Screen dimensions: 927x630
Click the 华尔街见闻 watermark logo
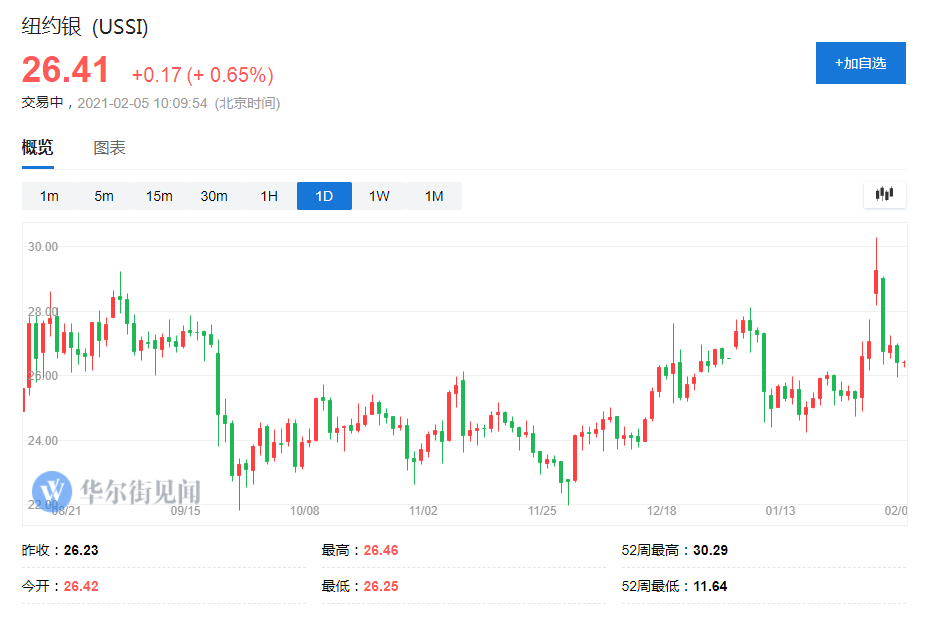click(x=117, y=490)
